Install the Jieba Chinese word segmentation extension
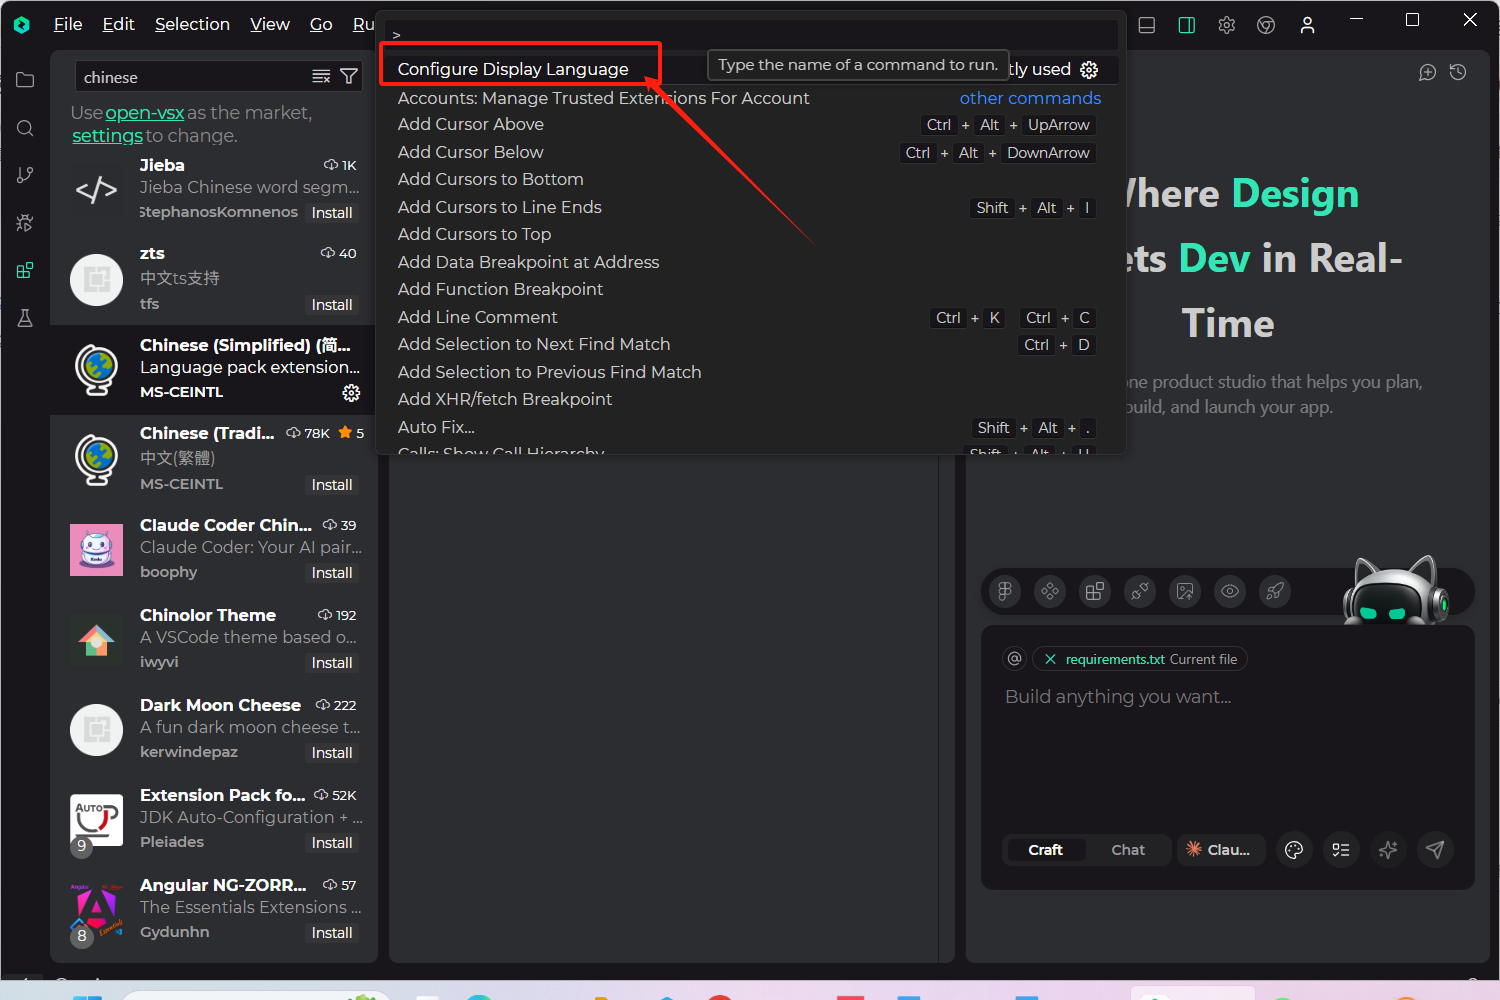This screenshot has height=1000, width=1500. point(332,212)
